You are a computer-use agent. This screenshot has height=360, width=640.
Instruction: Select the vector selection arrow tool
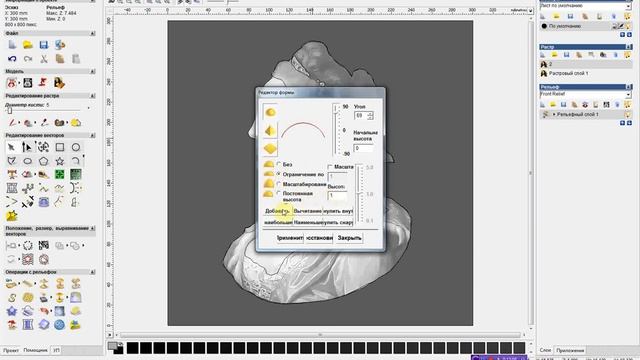[11, 147]
